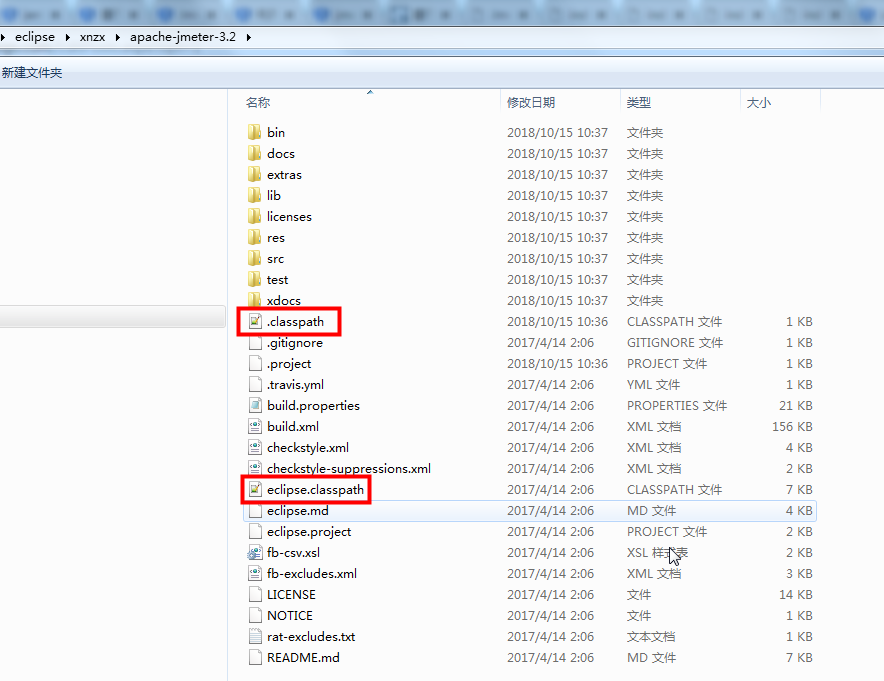Select the file named build.properties

tap(313, 405)
